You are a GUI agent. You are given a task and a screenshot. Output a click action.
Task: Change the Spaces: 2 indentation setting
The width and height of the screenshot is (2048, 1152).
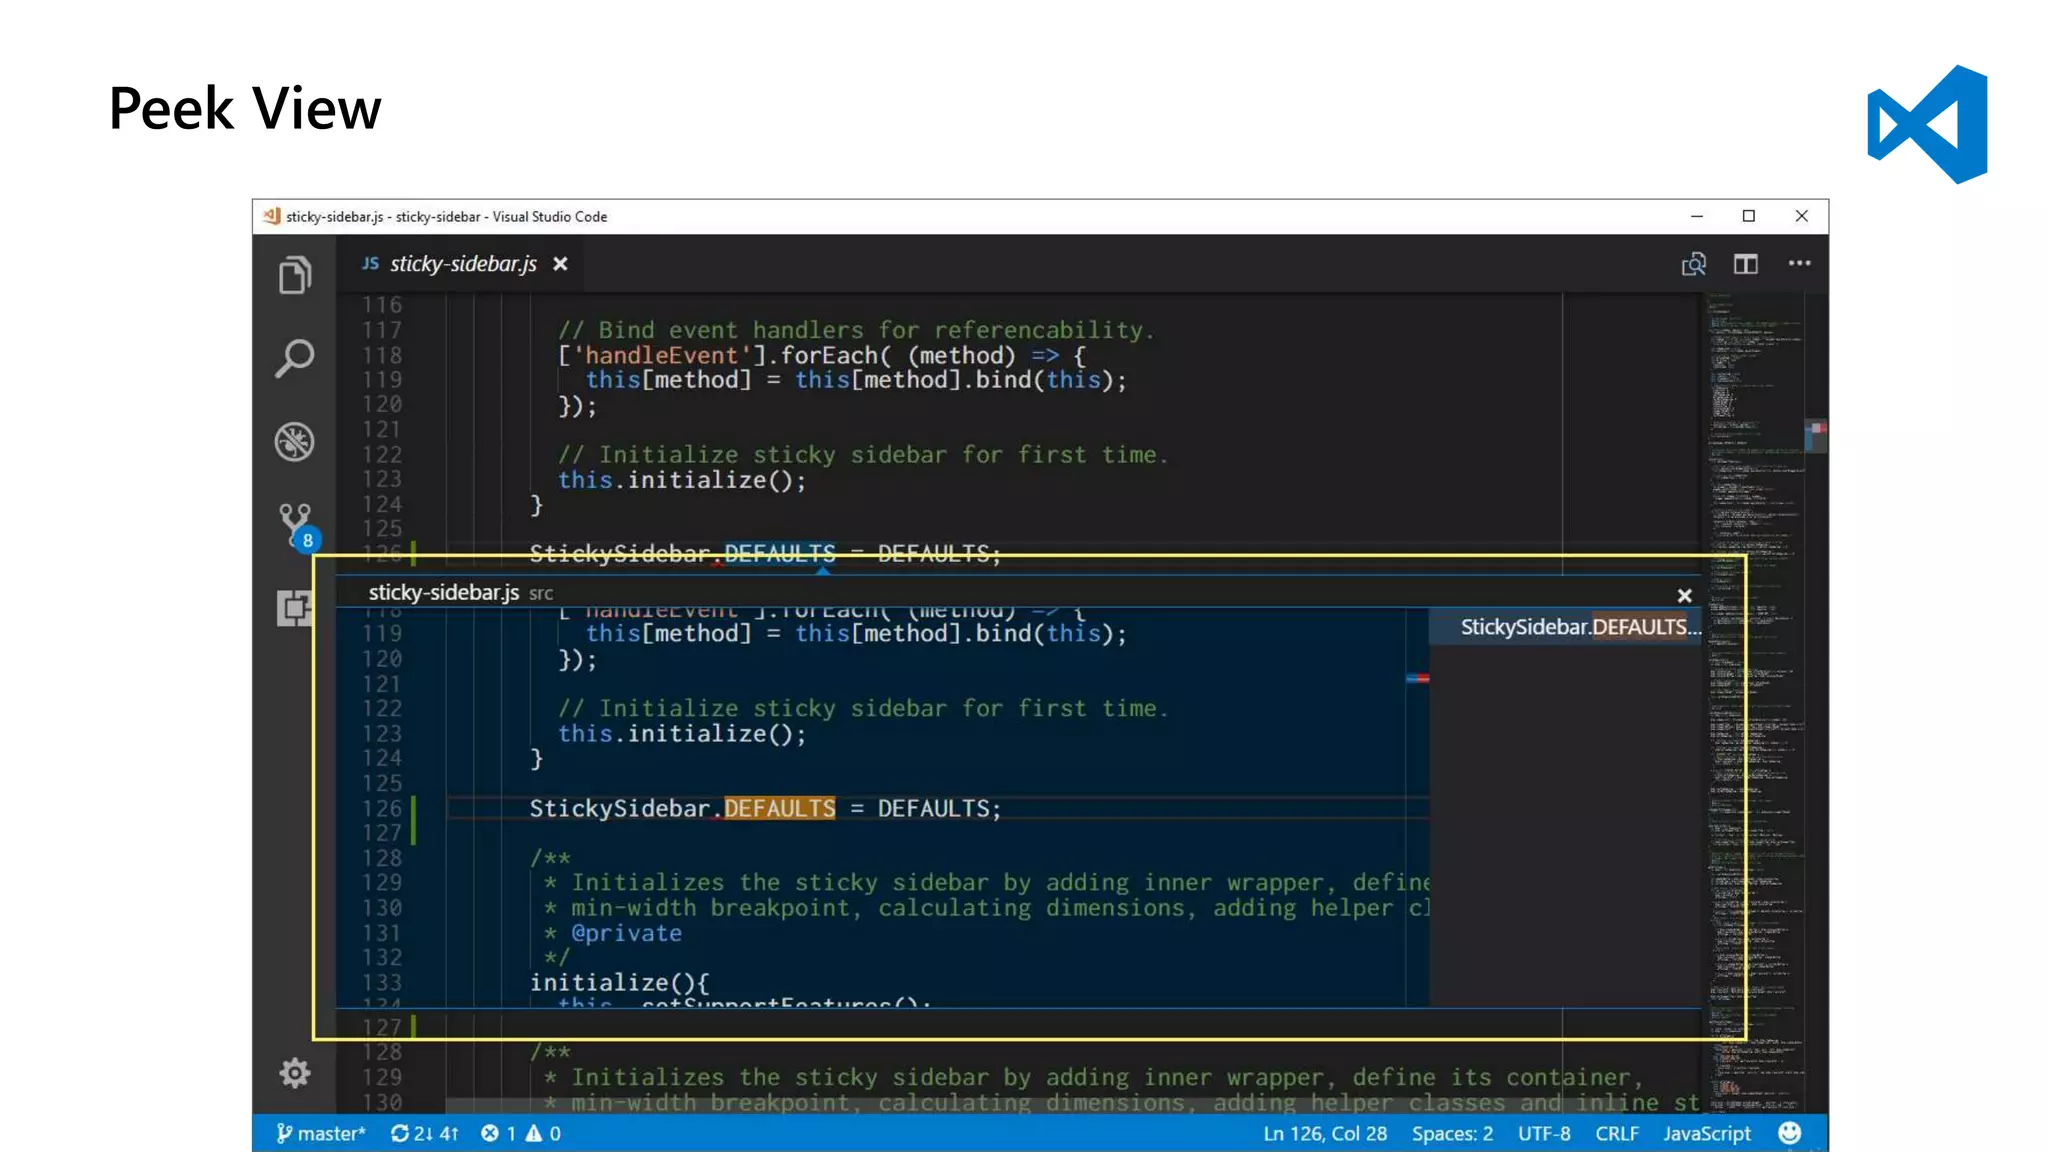pyautogui.click(x=1452, y=1133)
